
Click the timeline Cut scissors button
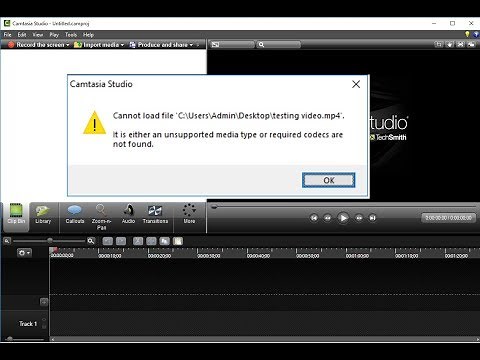pyautogui.click(x=138, y=241)
